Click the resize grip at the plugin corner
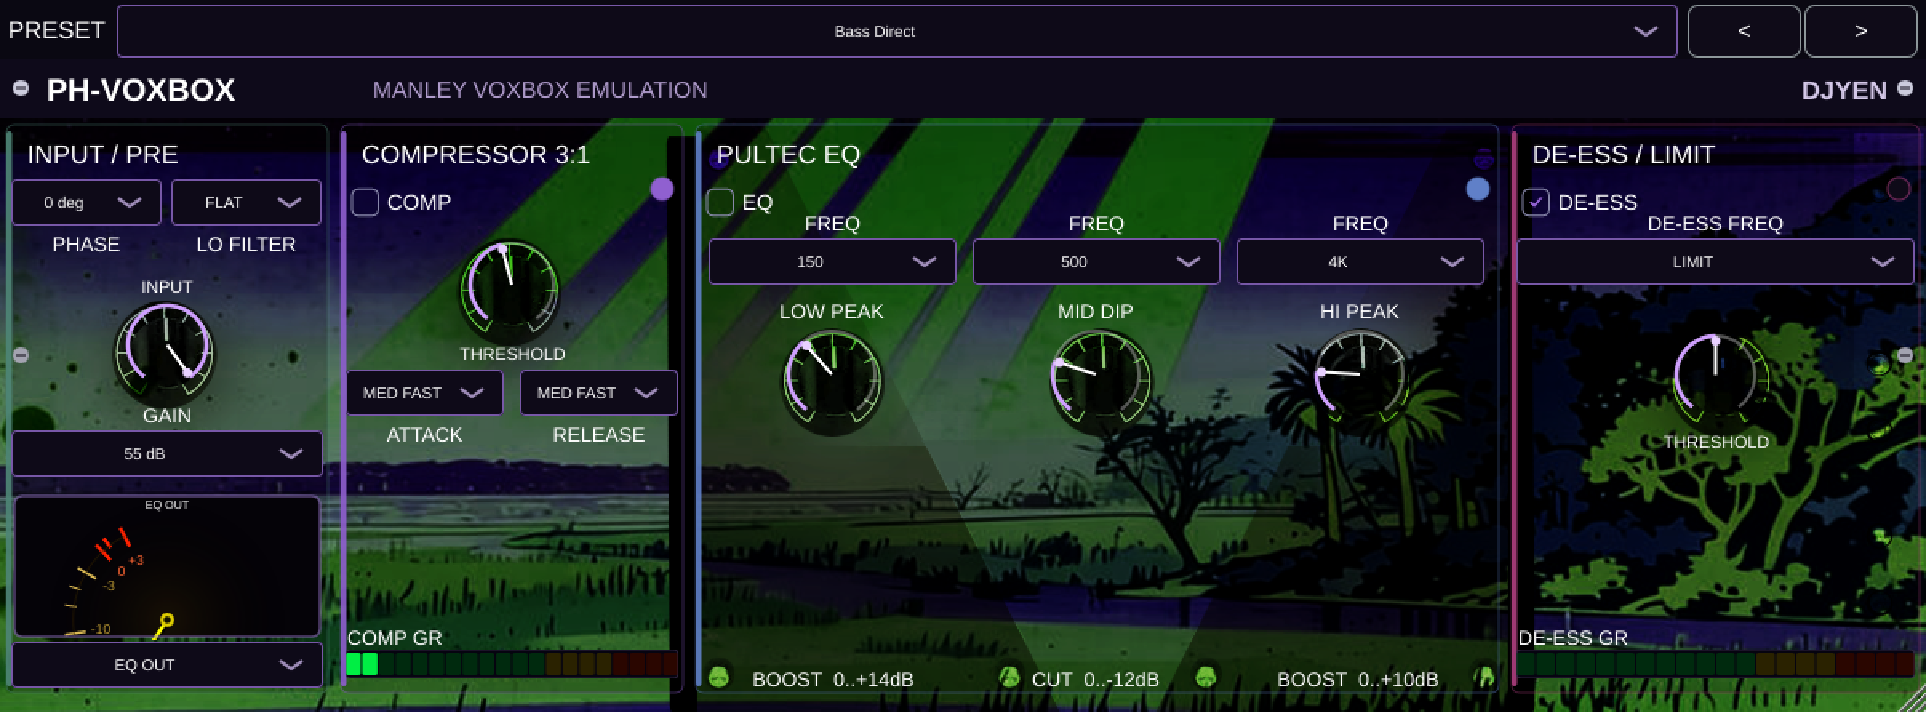This screenshot has width=1926, height=712. (1913, 700)
